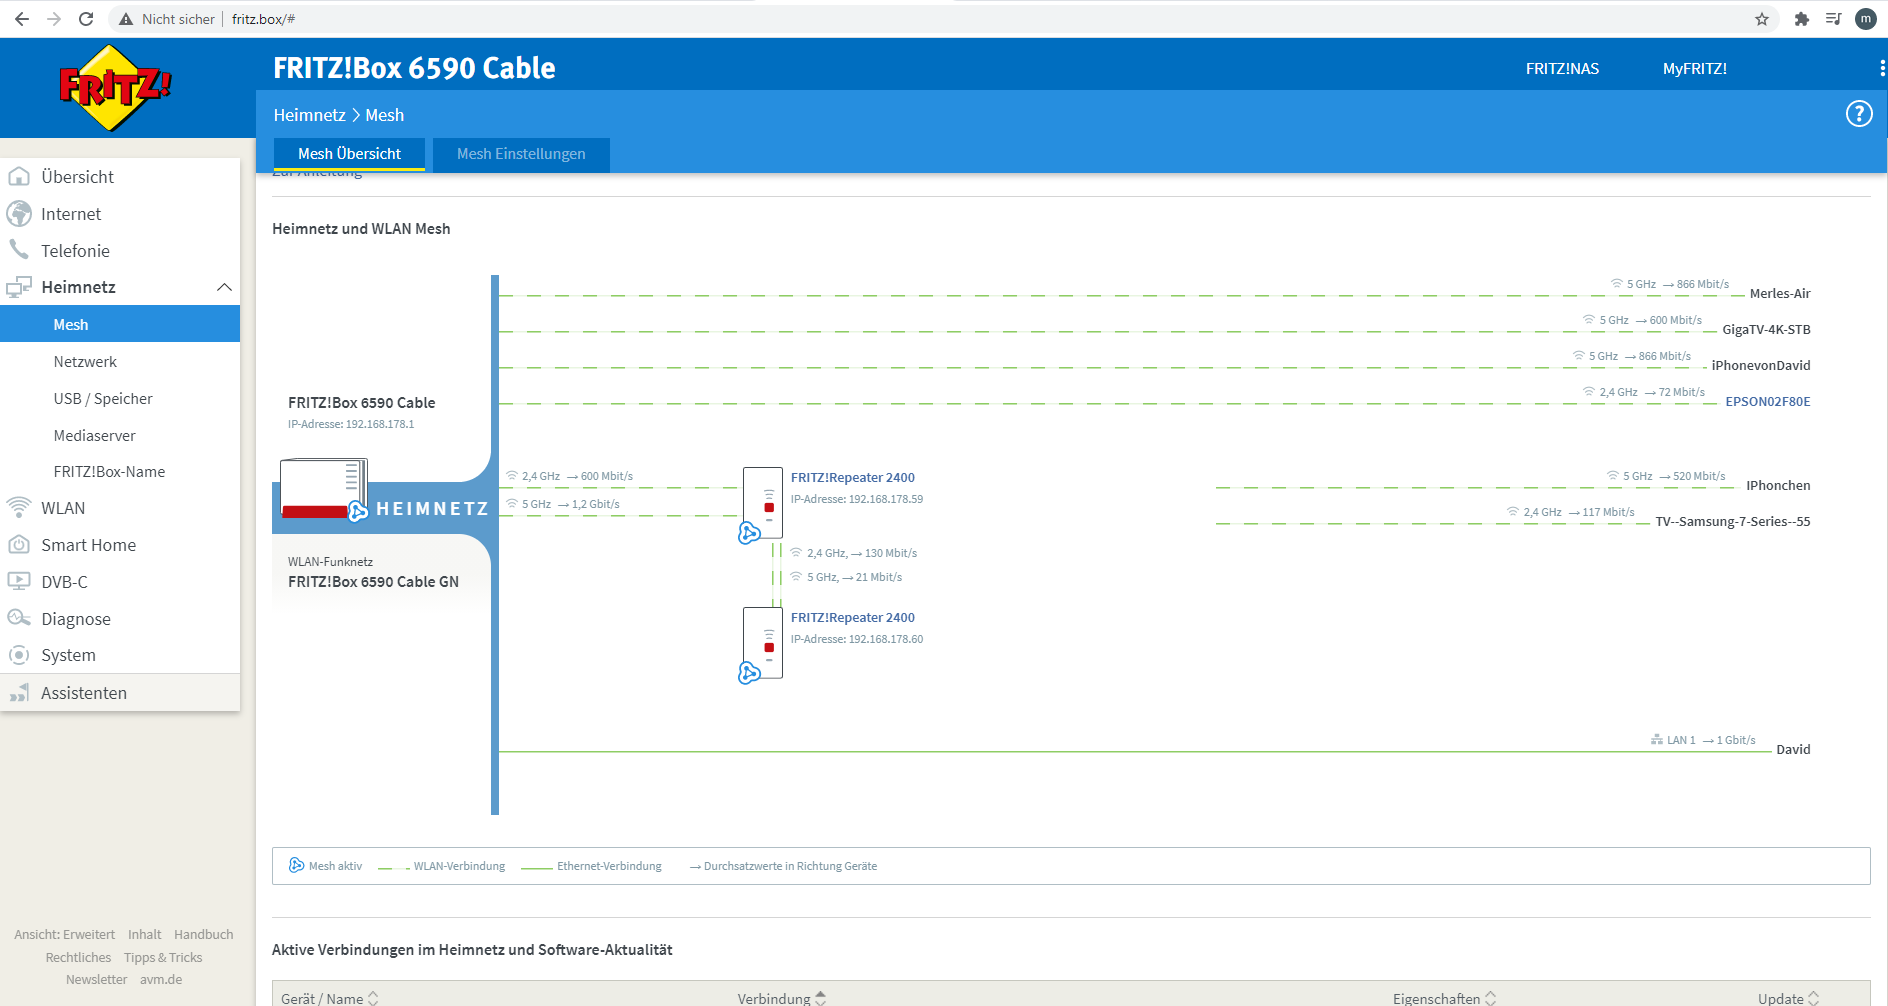Open the browser extensions puzzle icon
This screenshot has width=1888, height=1006.
(x=1802, y=19)
